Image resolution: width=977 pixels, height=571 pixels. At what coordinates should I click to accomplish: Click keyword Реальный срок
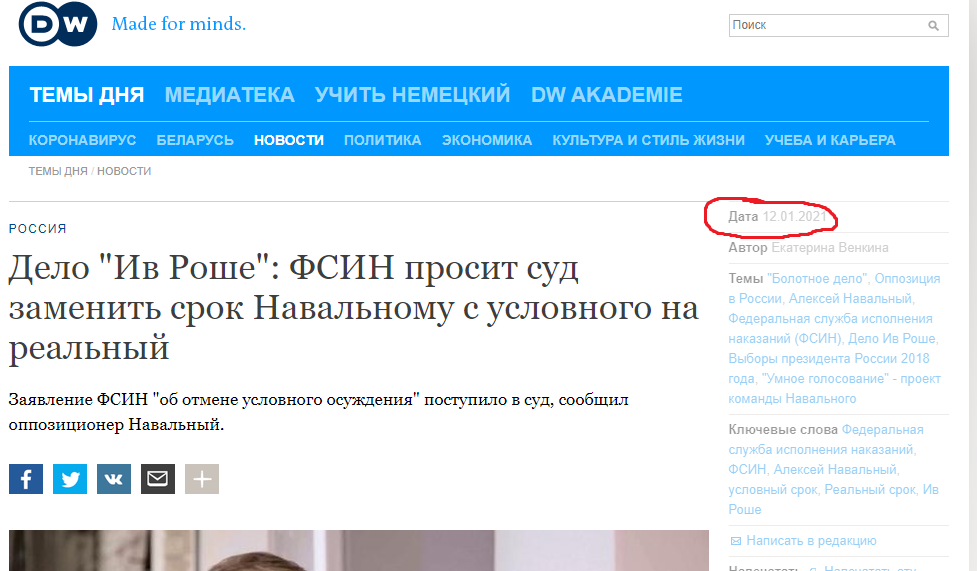pyautogui.click(x=870, y=489)
